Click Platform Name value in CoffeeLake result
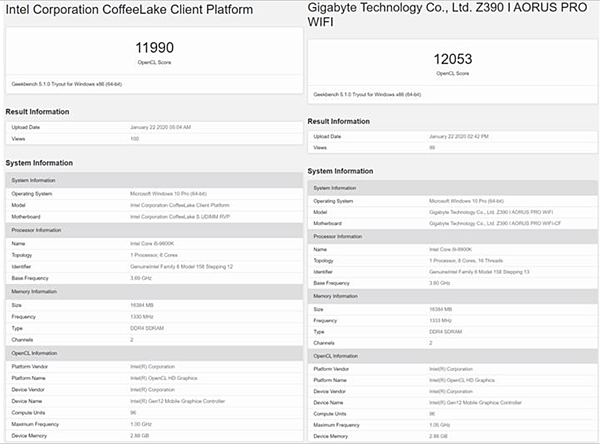600x444 pixels. (164, 378)
